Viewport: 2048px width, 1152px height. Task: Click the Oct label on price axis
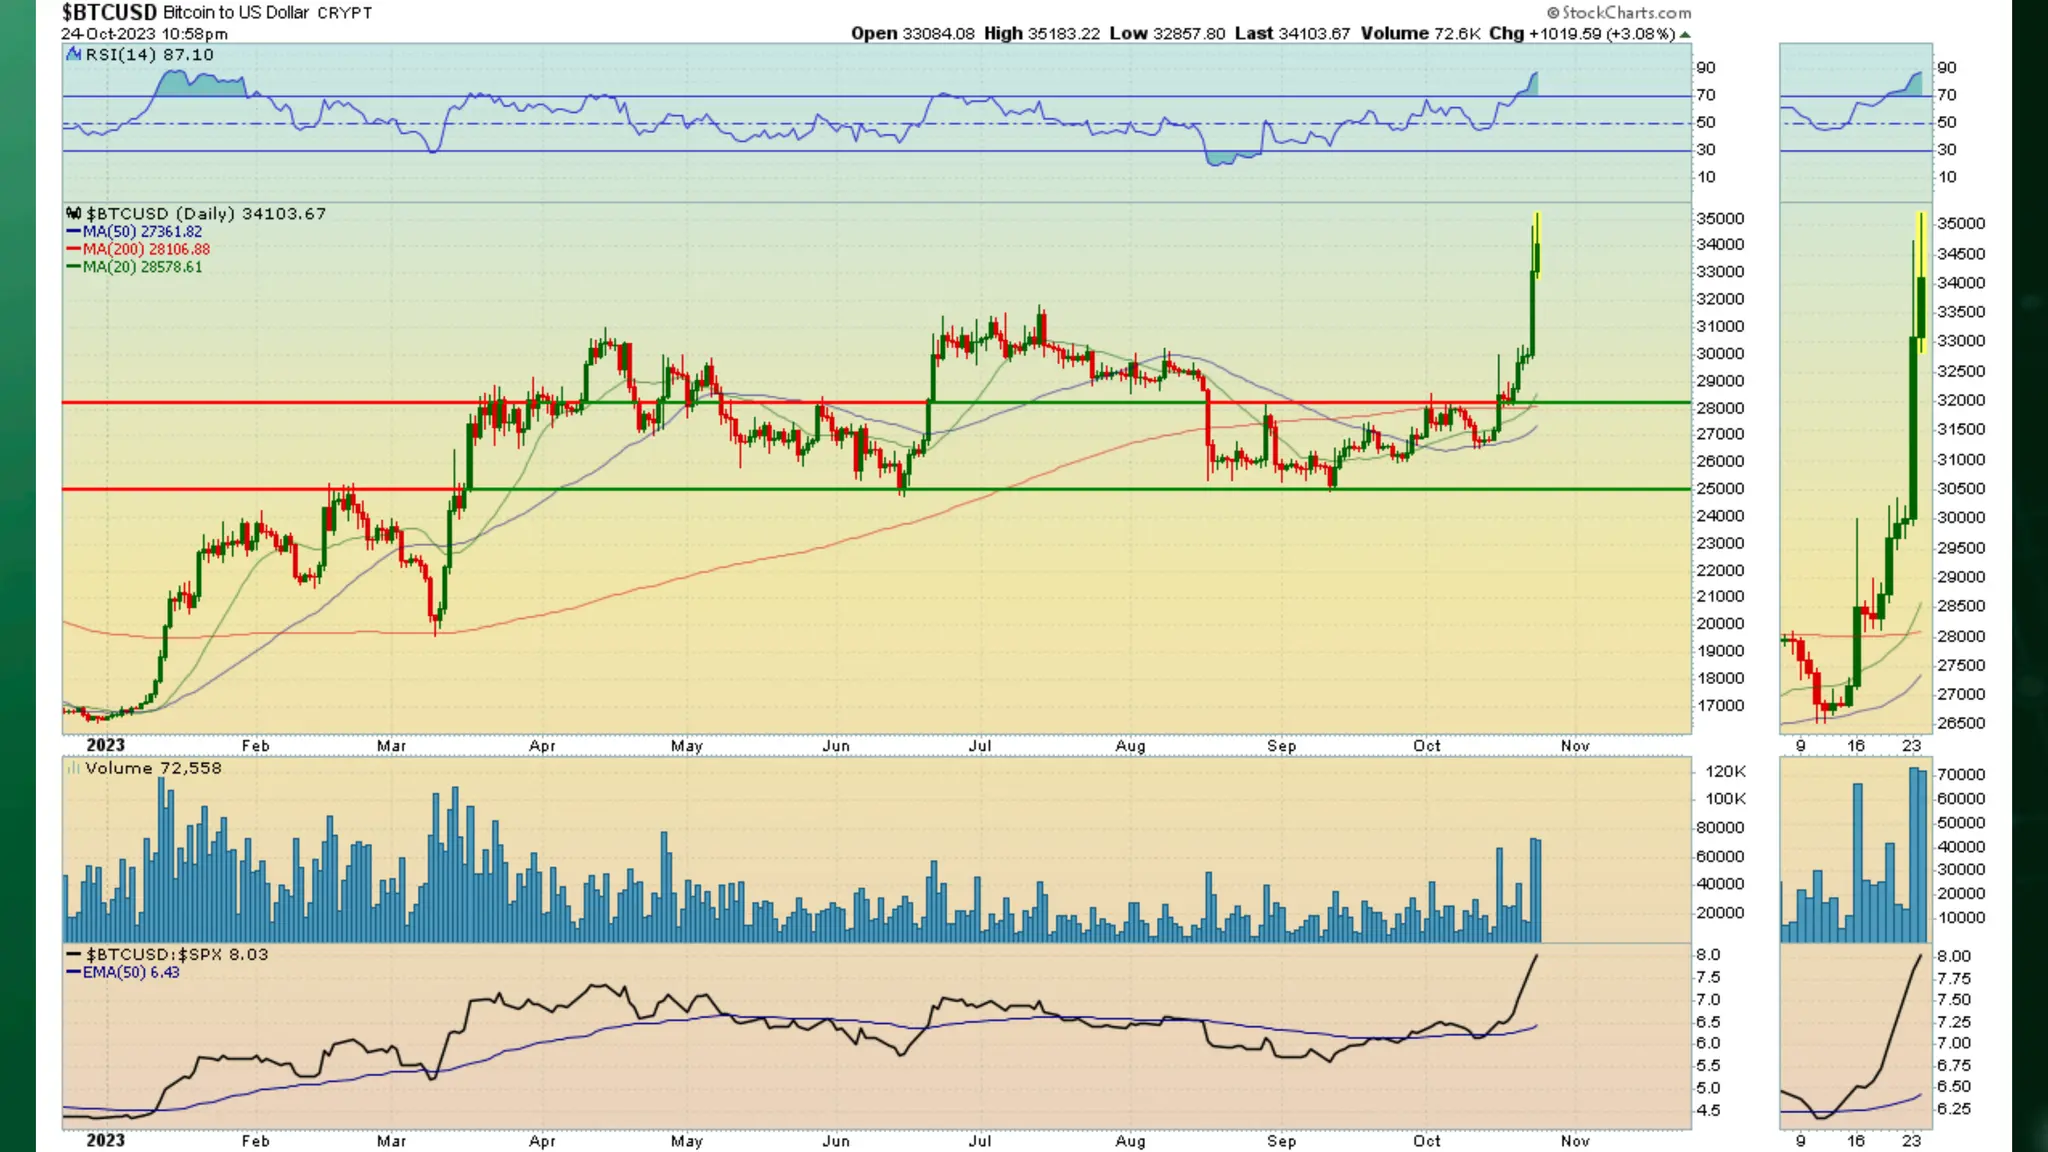(1427, 746)
